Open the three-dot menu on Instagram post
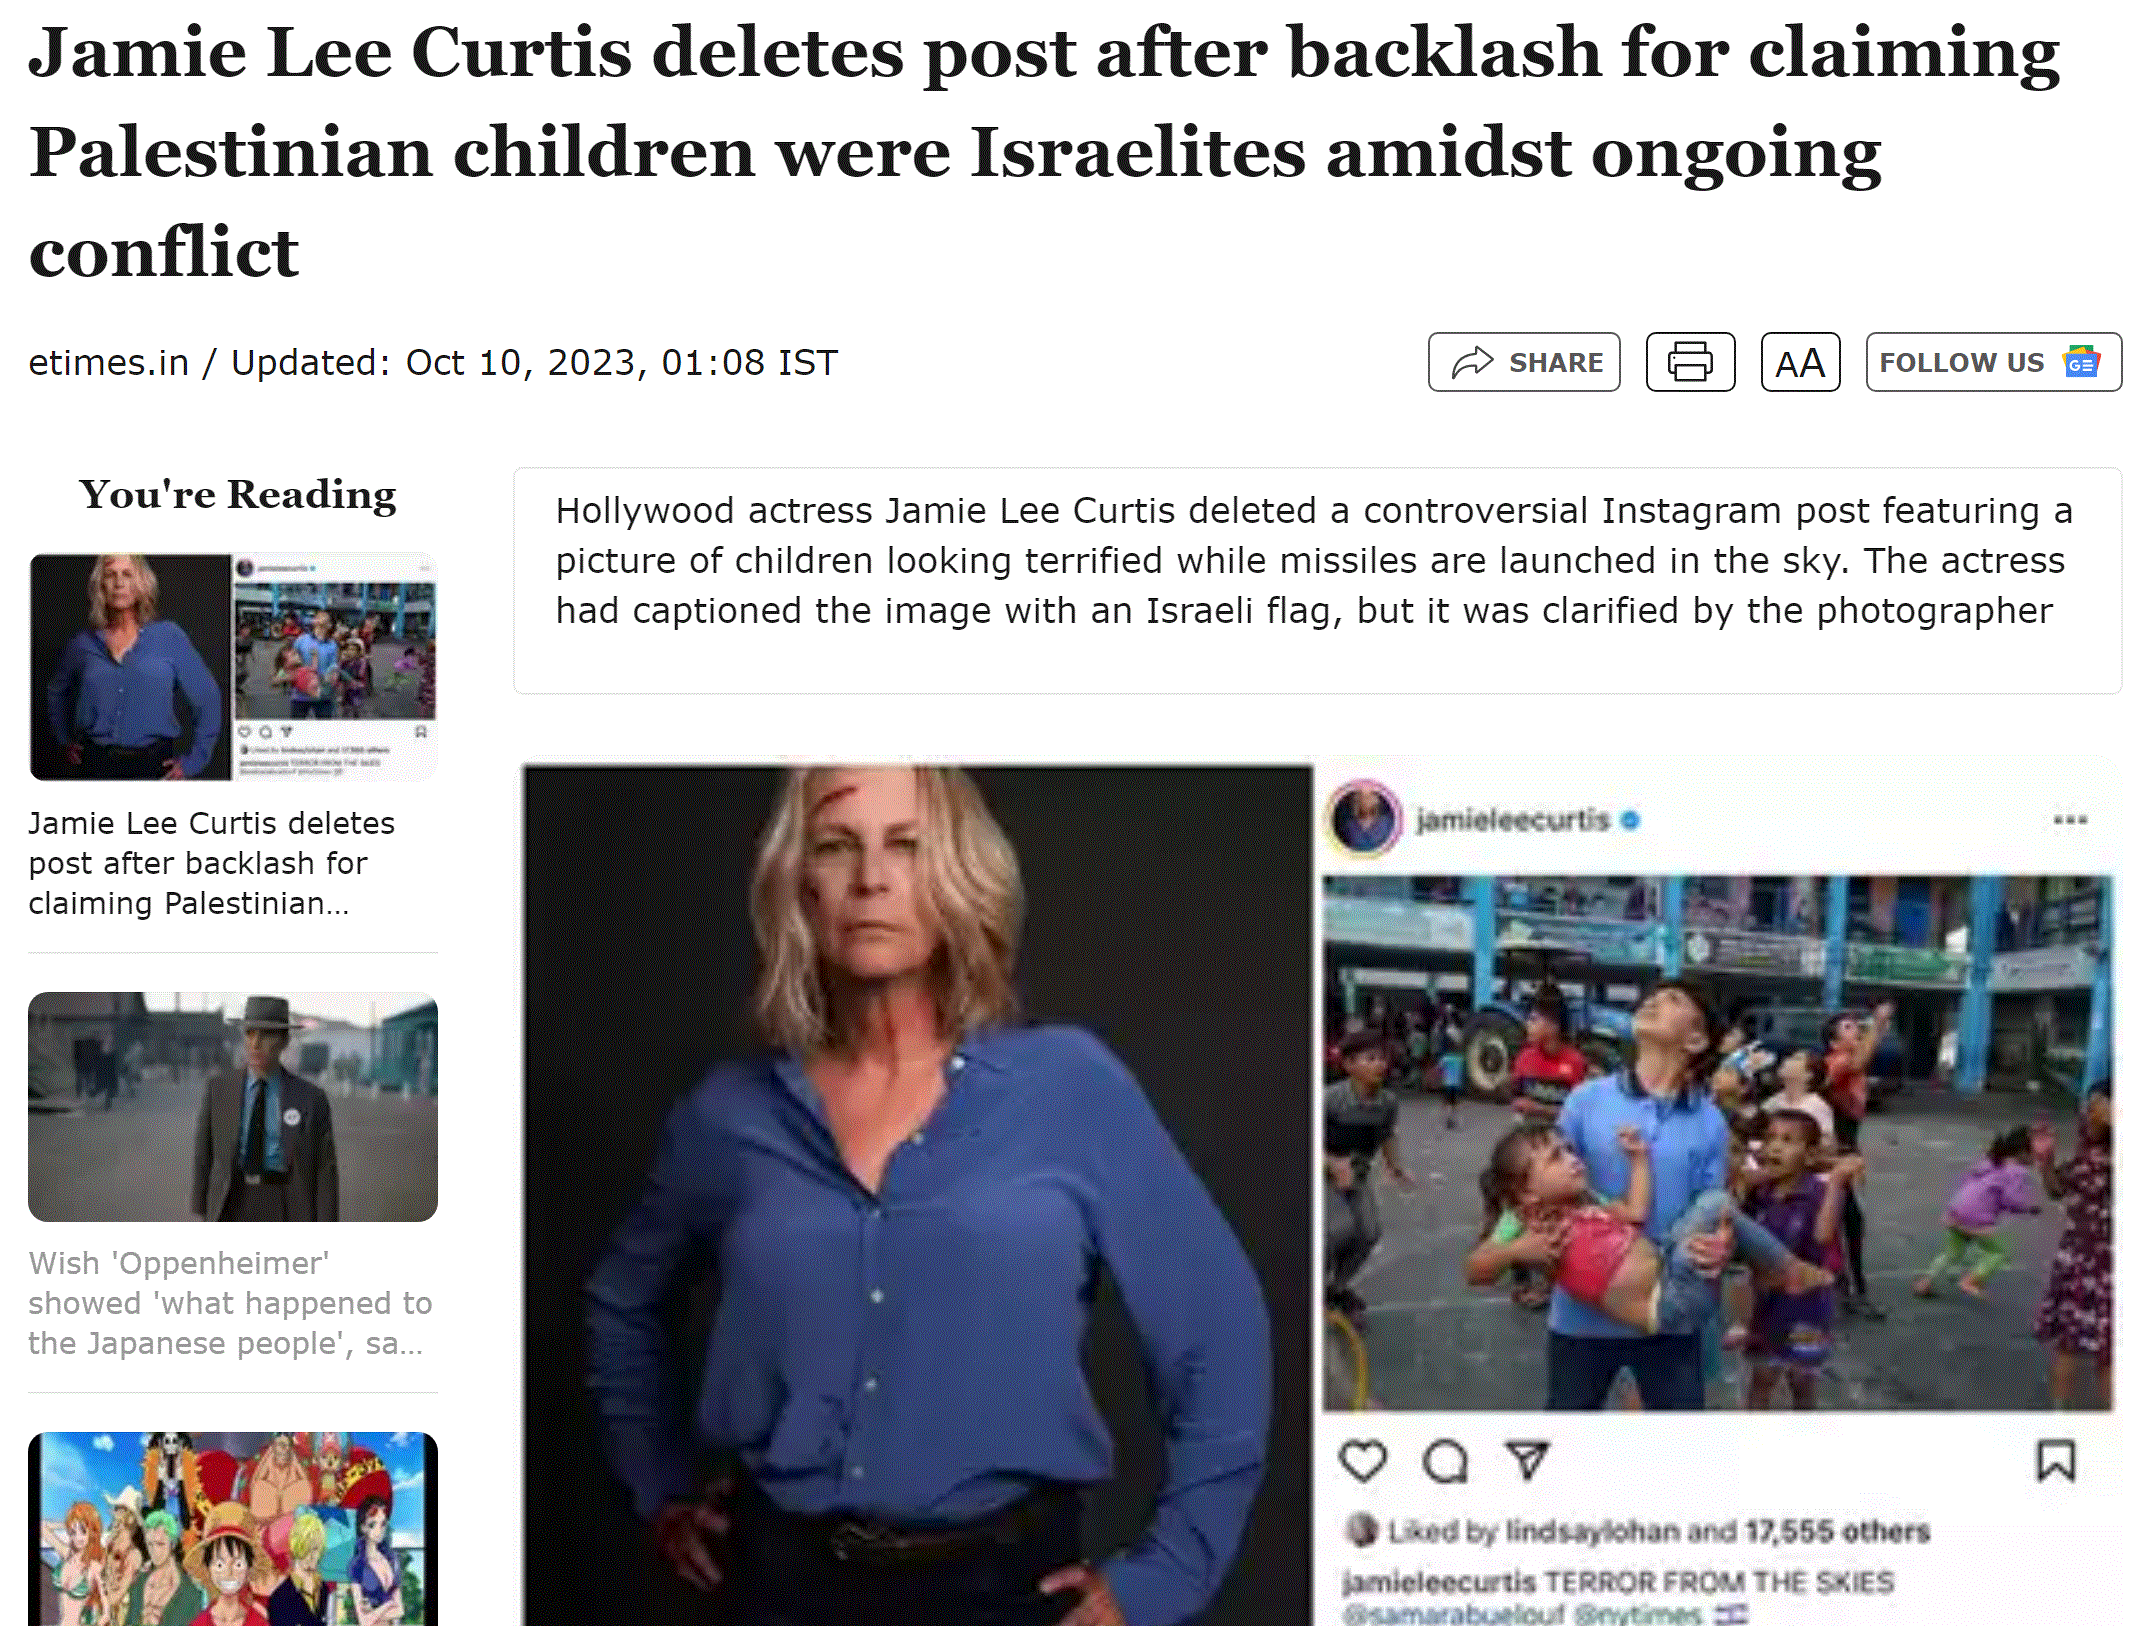The image size is (2138, 1626). [2070, 820]
